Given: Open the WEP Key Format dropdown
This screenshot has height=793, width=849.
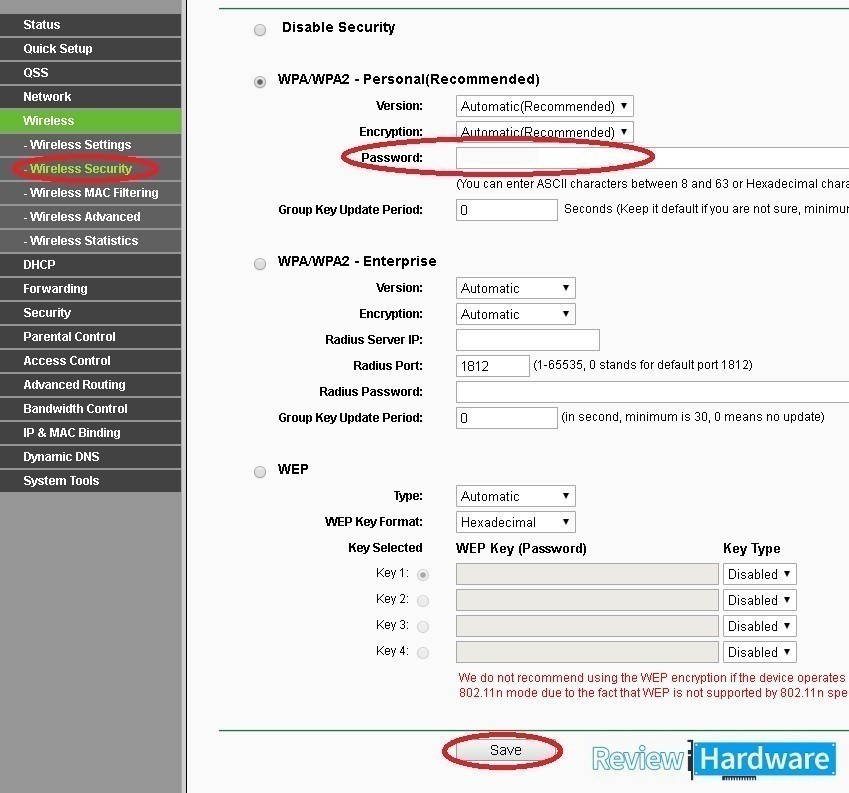Looking at the screenshot, I should pos(515,522).
